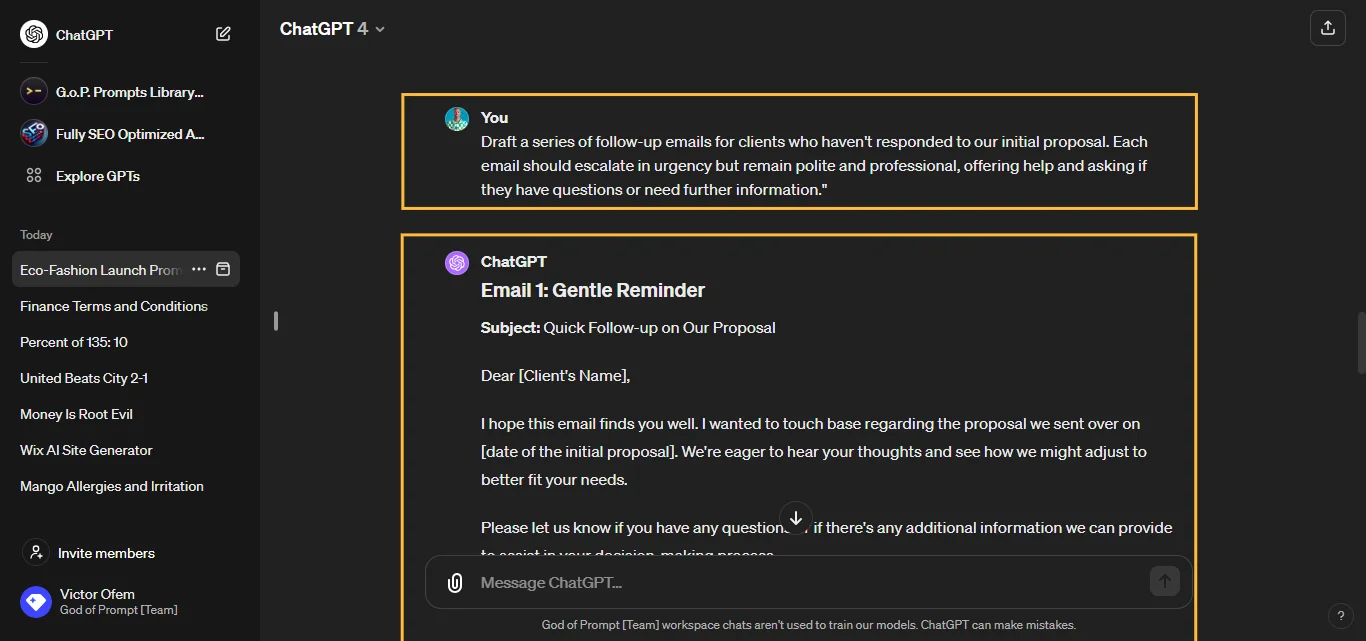Switch to the Wix AI Site Generator chat
Viewport: 1366px width, 641px height.
(x=86, y=450)
